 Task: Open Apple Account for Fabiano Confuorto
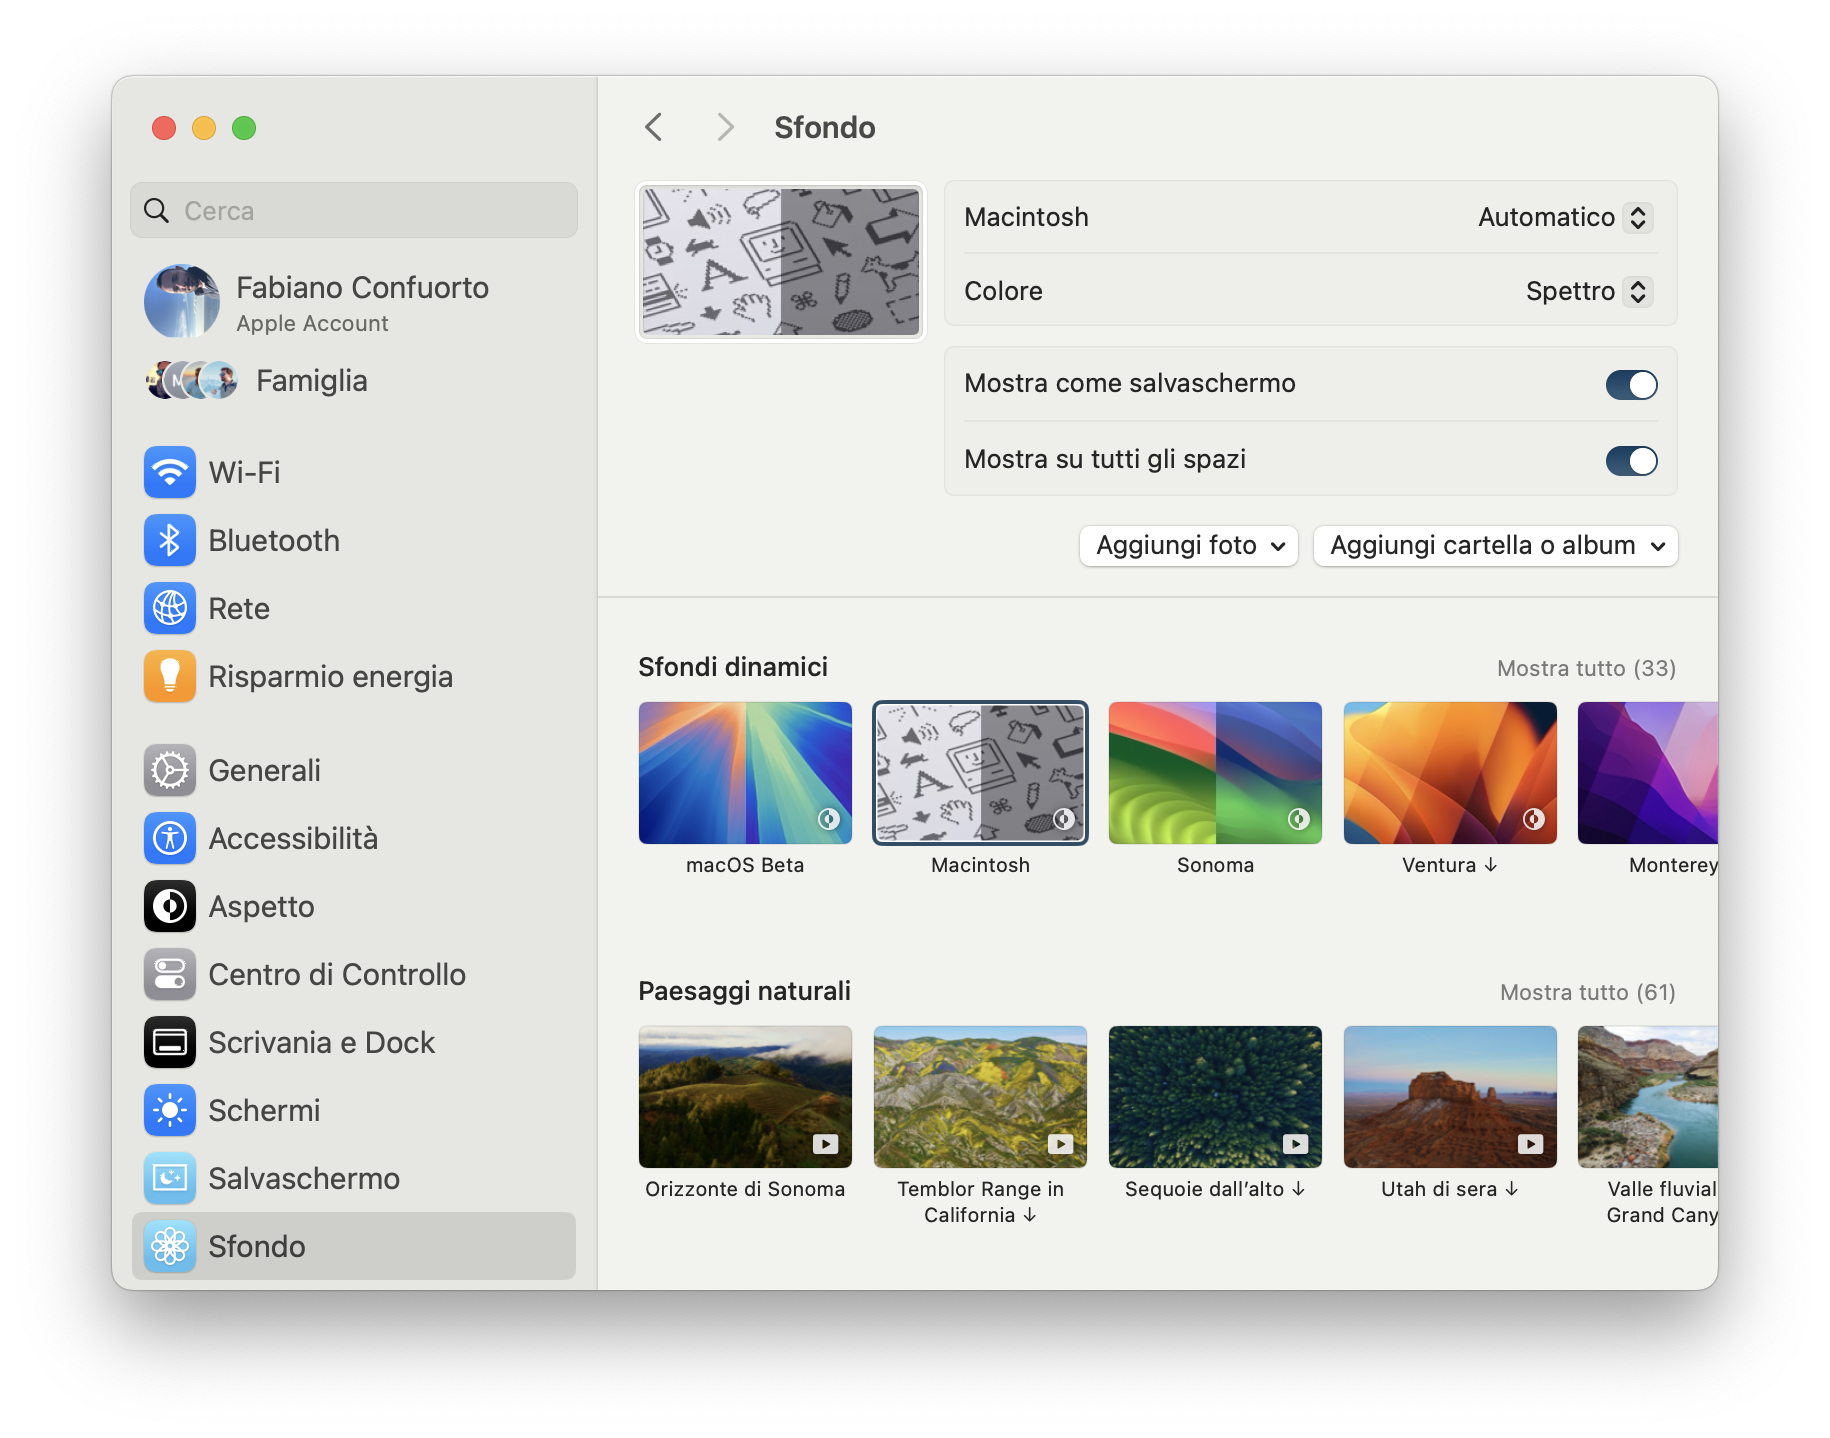click(x=354, y=301)
